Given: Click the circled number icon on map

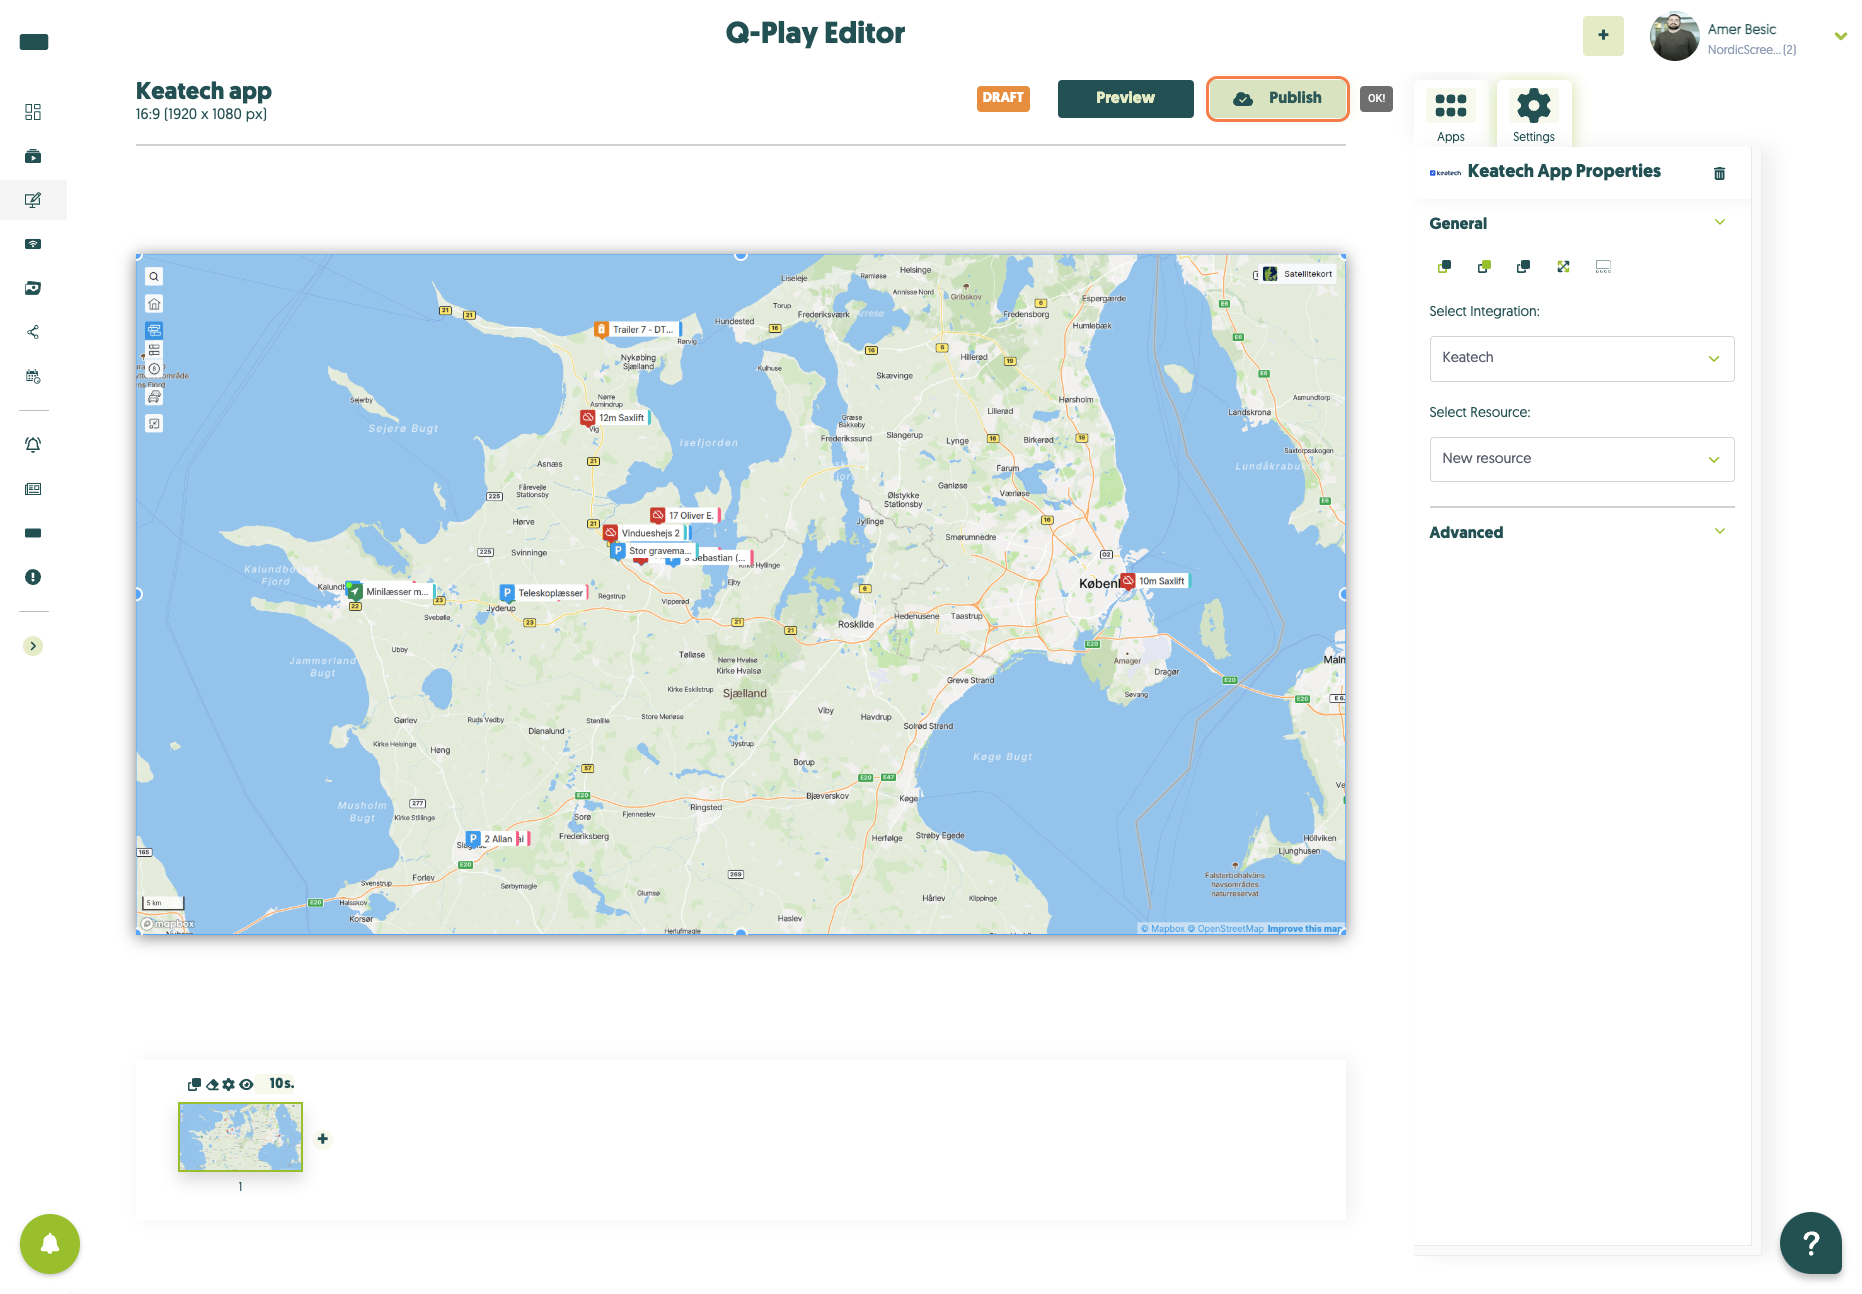Looking at the screenshot, I should click(x=154, y=369).
